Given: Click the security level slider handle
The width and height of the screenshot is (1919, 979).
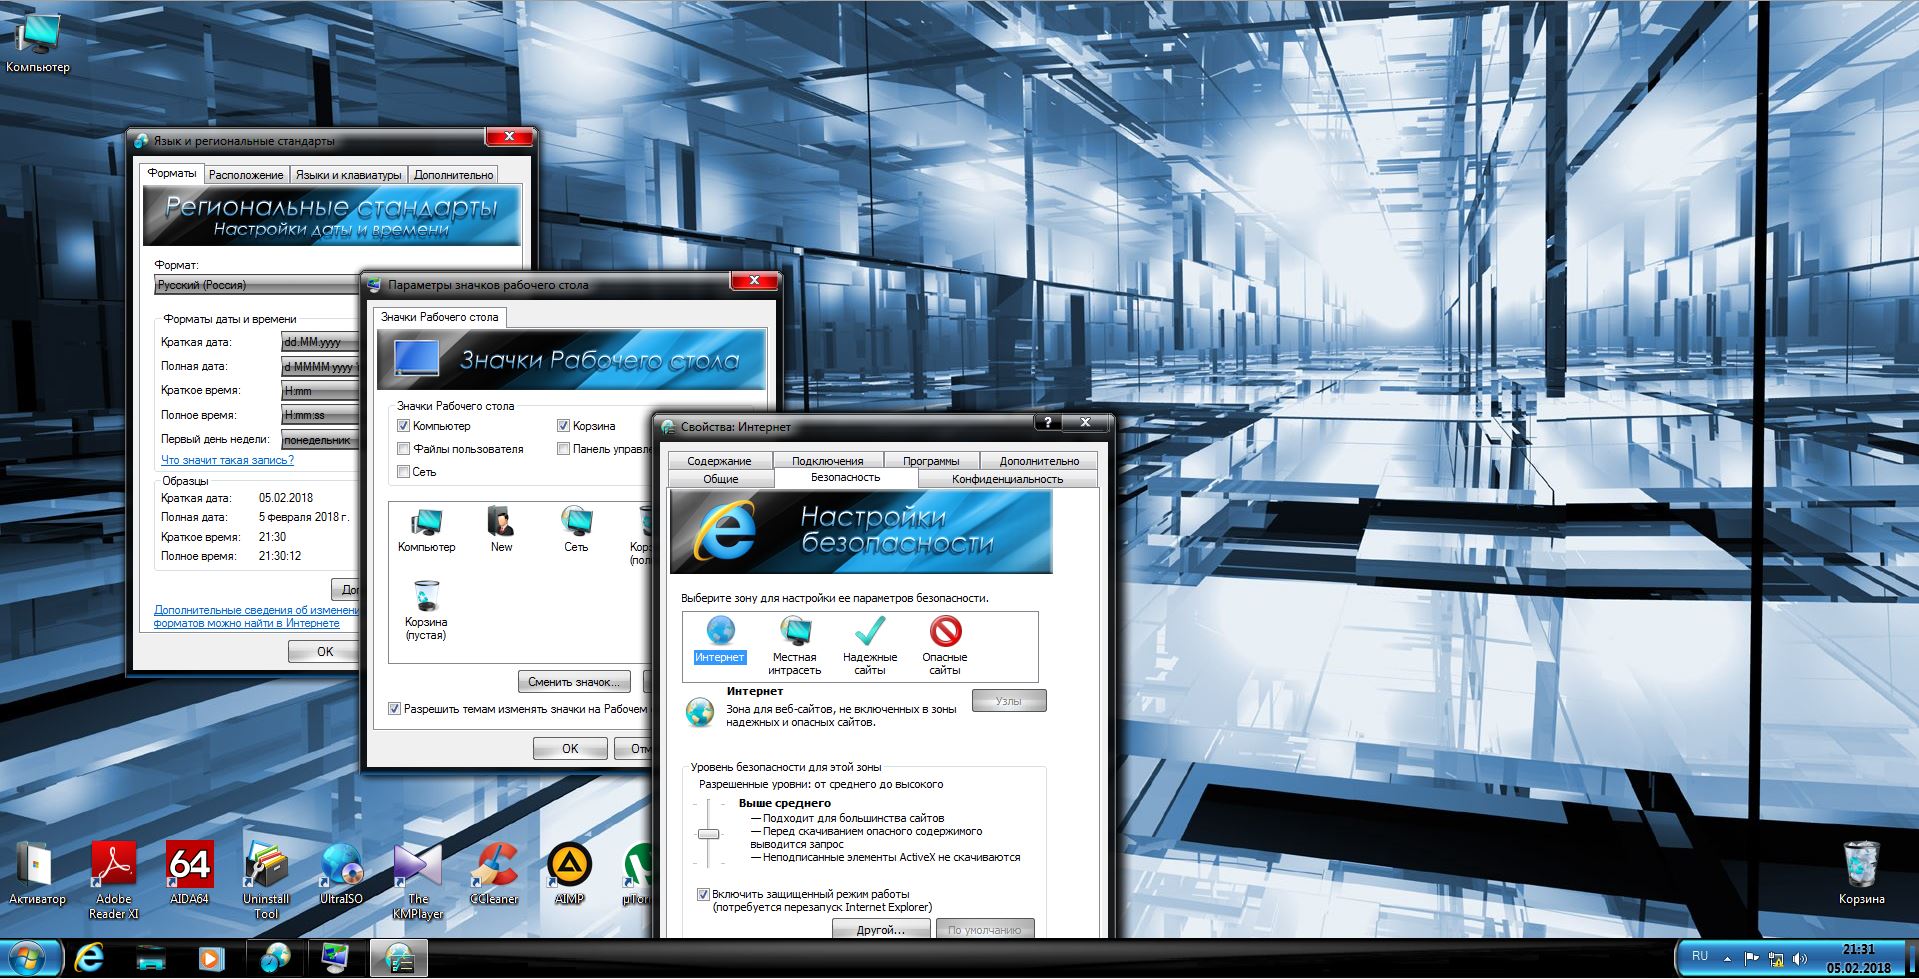Looking at the screenshot, I should click(708, 833).
